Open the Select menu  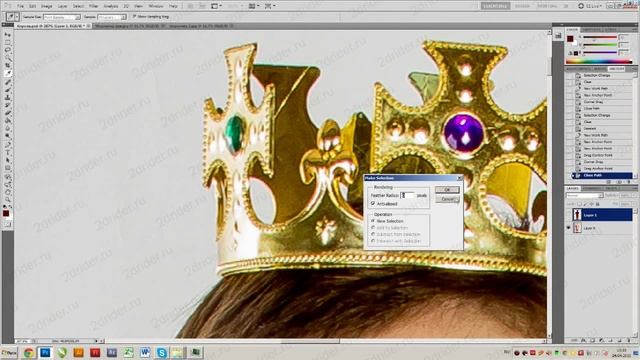pos(78,6)
